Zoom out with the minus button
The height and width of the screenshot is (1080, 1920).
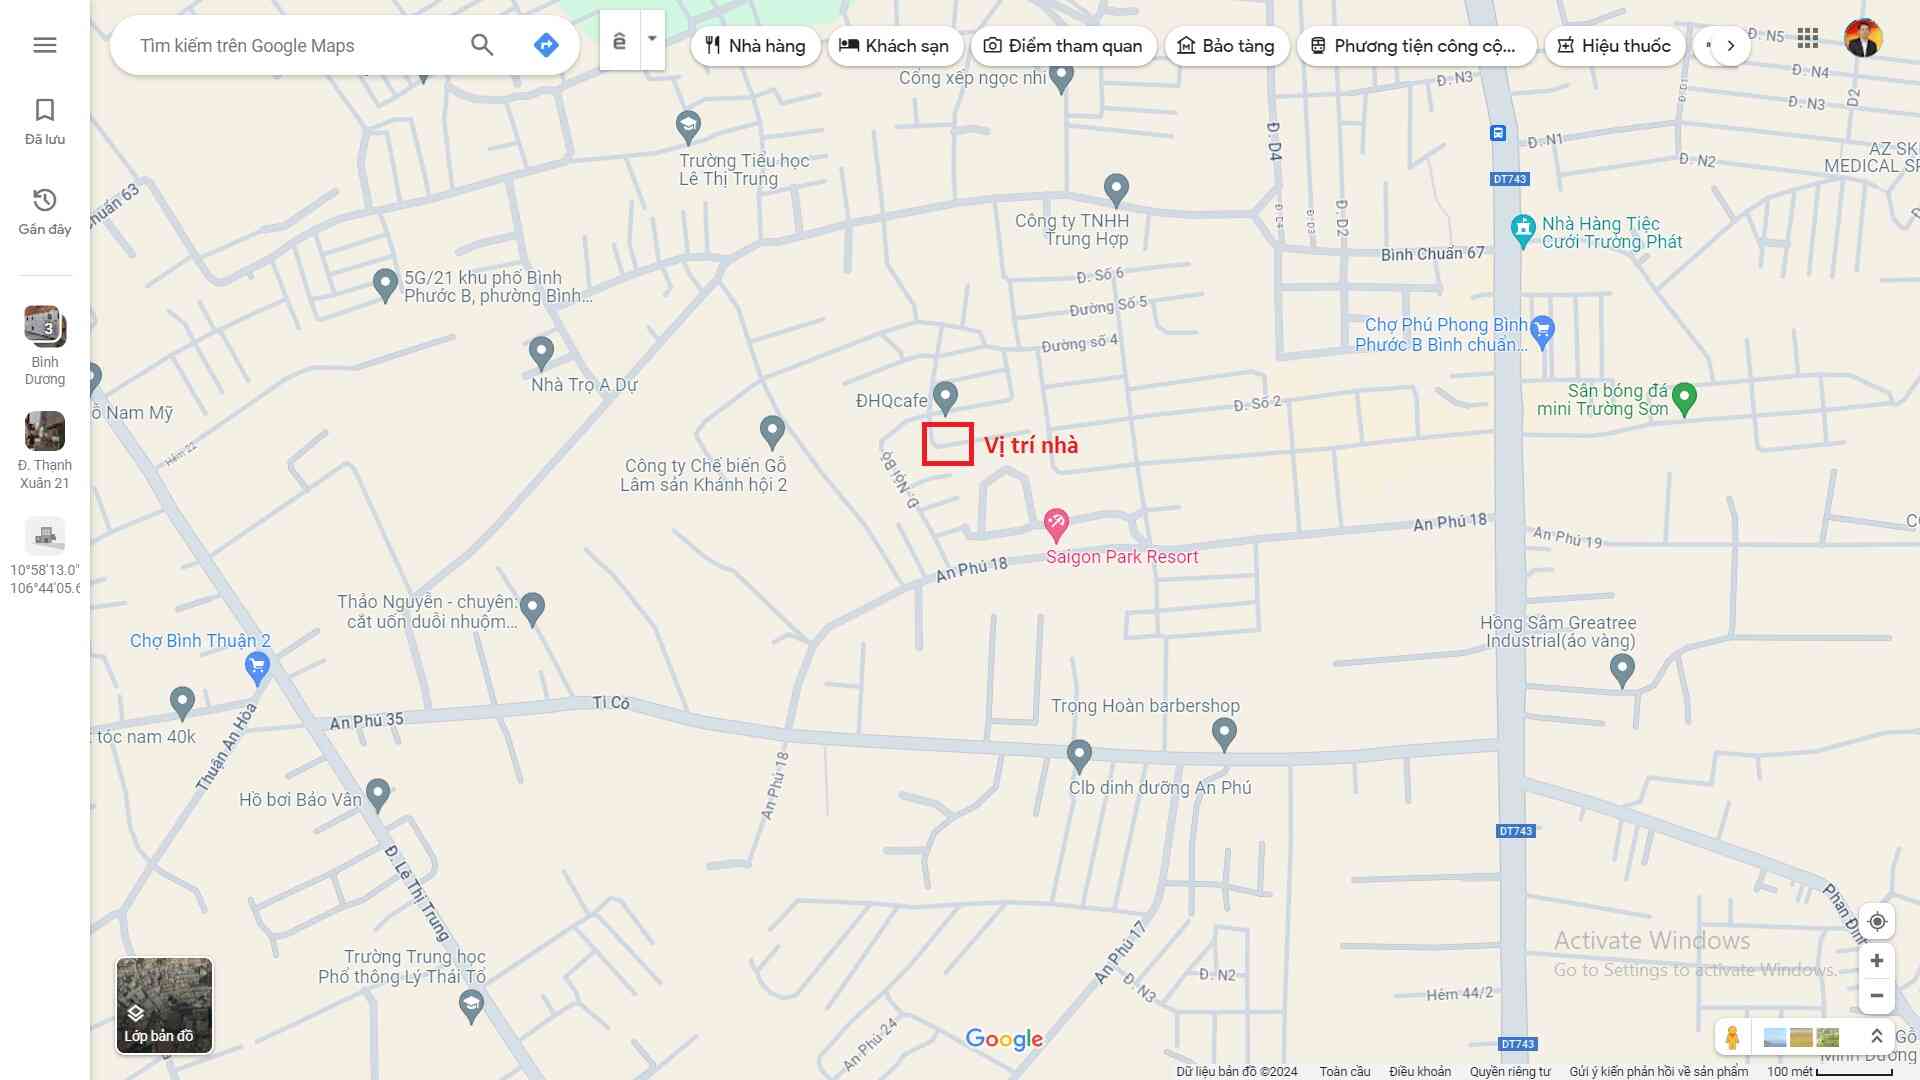1877,996
